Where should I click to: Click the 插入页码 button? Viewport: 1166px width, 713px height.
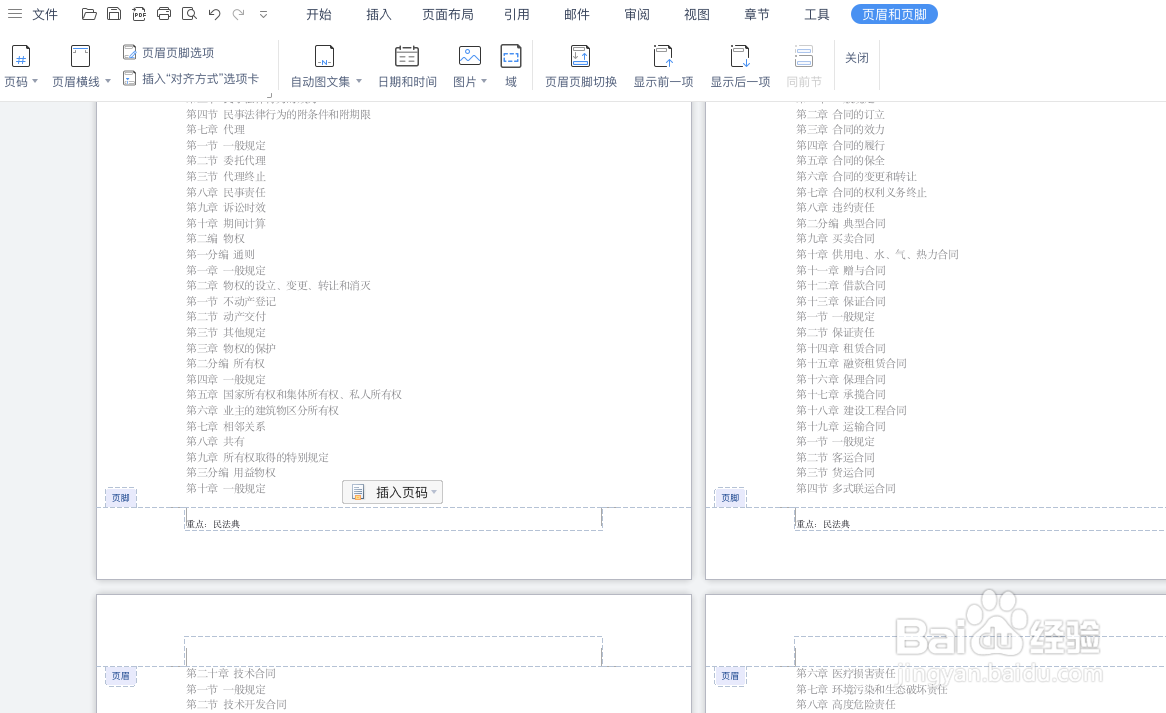[393, 492]
